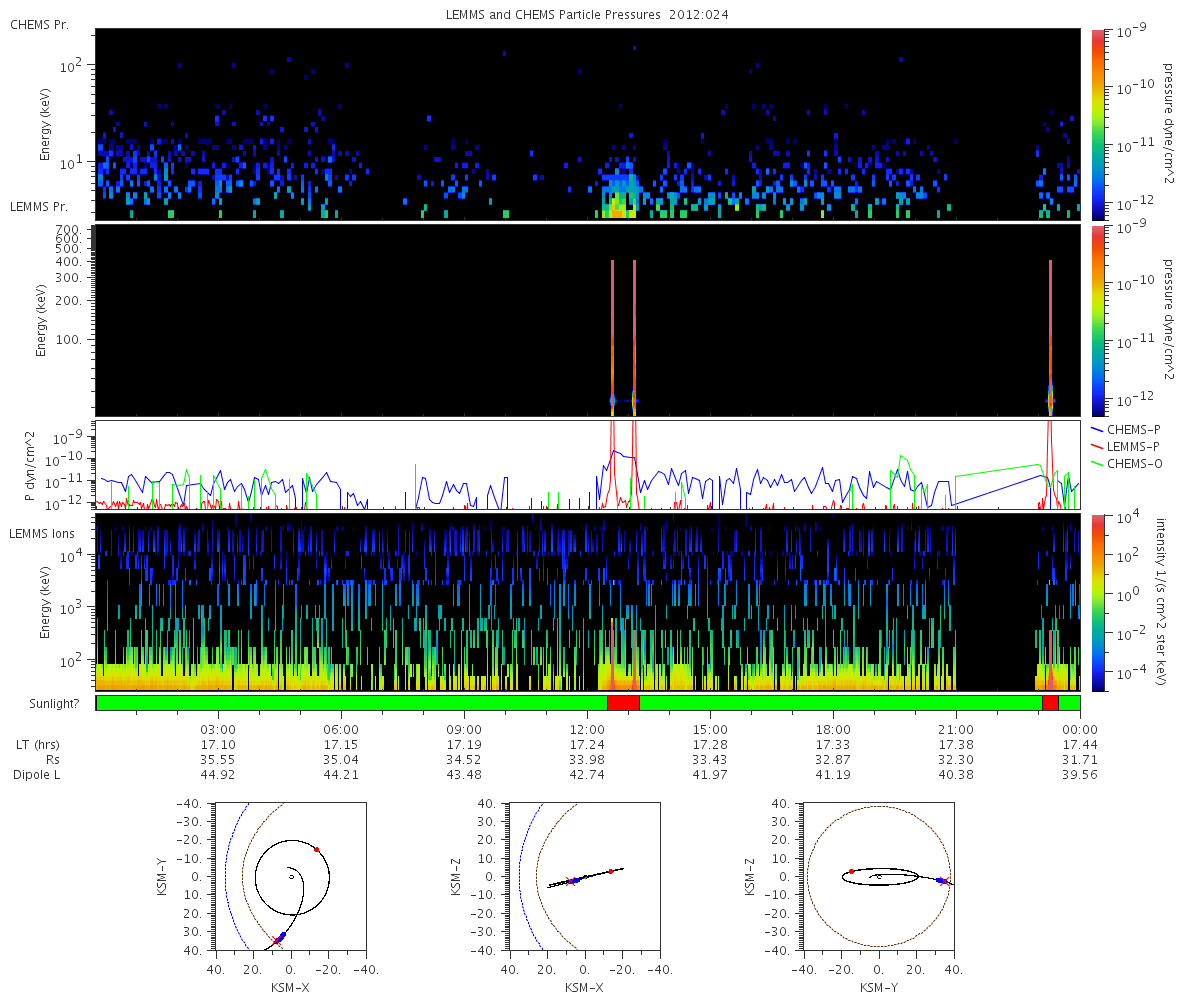Image resolution: width=1200 pixels, height=1000 pixels.
Task: Click the 21:00 time axis label
Action: pos(957,731)
